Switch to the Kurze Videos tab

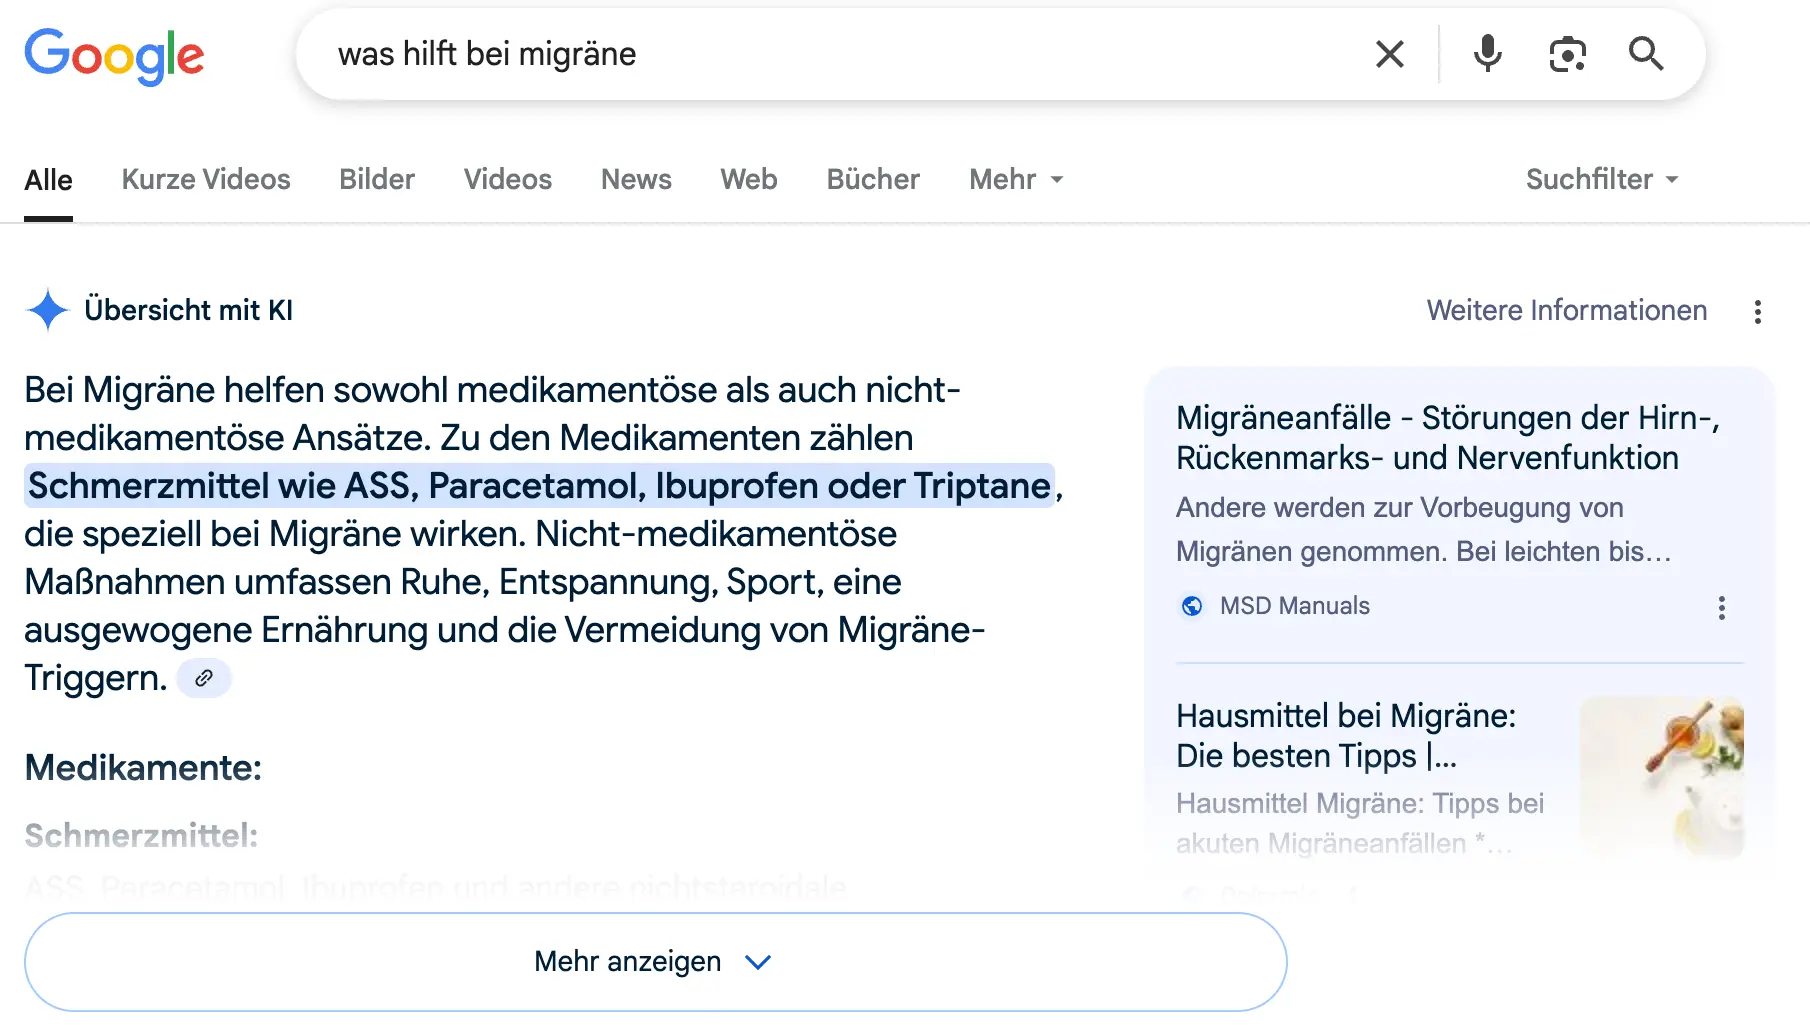point(206,180)
